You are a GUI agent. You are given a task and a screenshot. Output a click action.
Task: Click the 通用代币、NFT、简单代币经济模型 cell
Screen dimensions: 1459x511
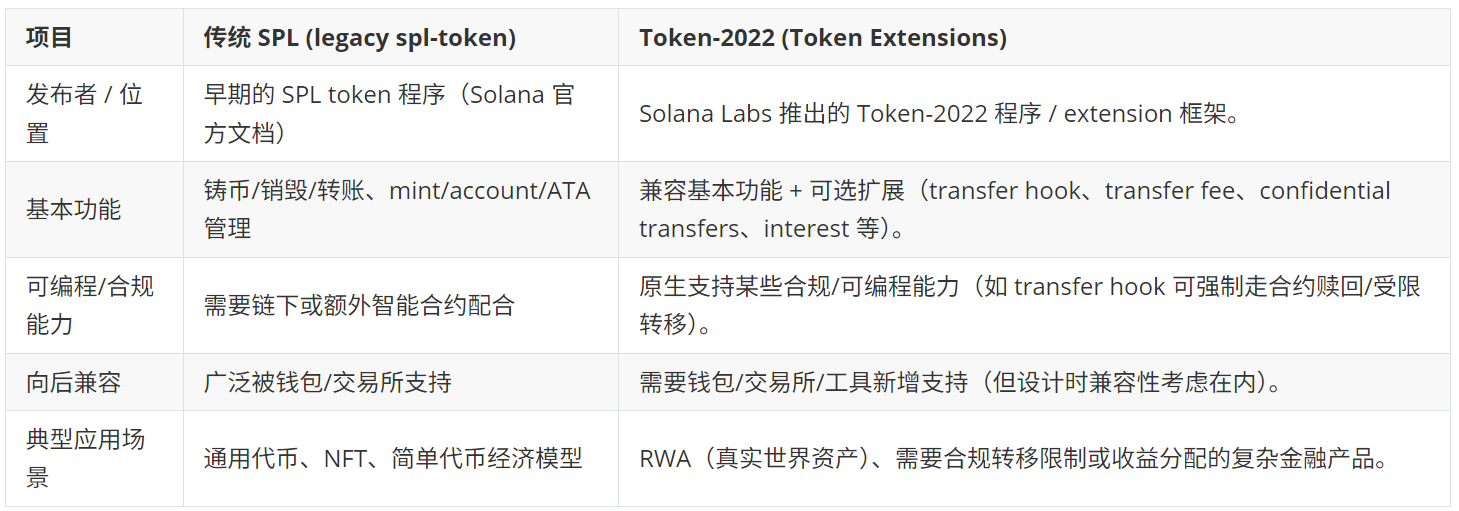(393, 459)
